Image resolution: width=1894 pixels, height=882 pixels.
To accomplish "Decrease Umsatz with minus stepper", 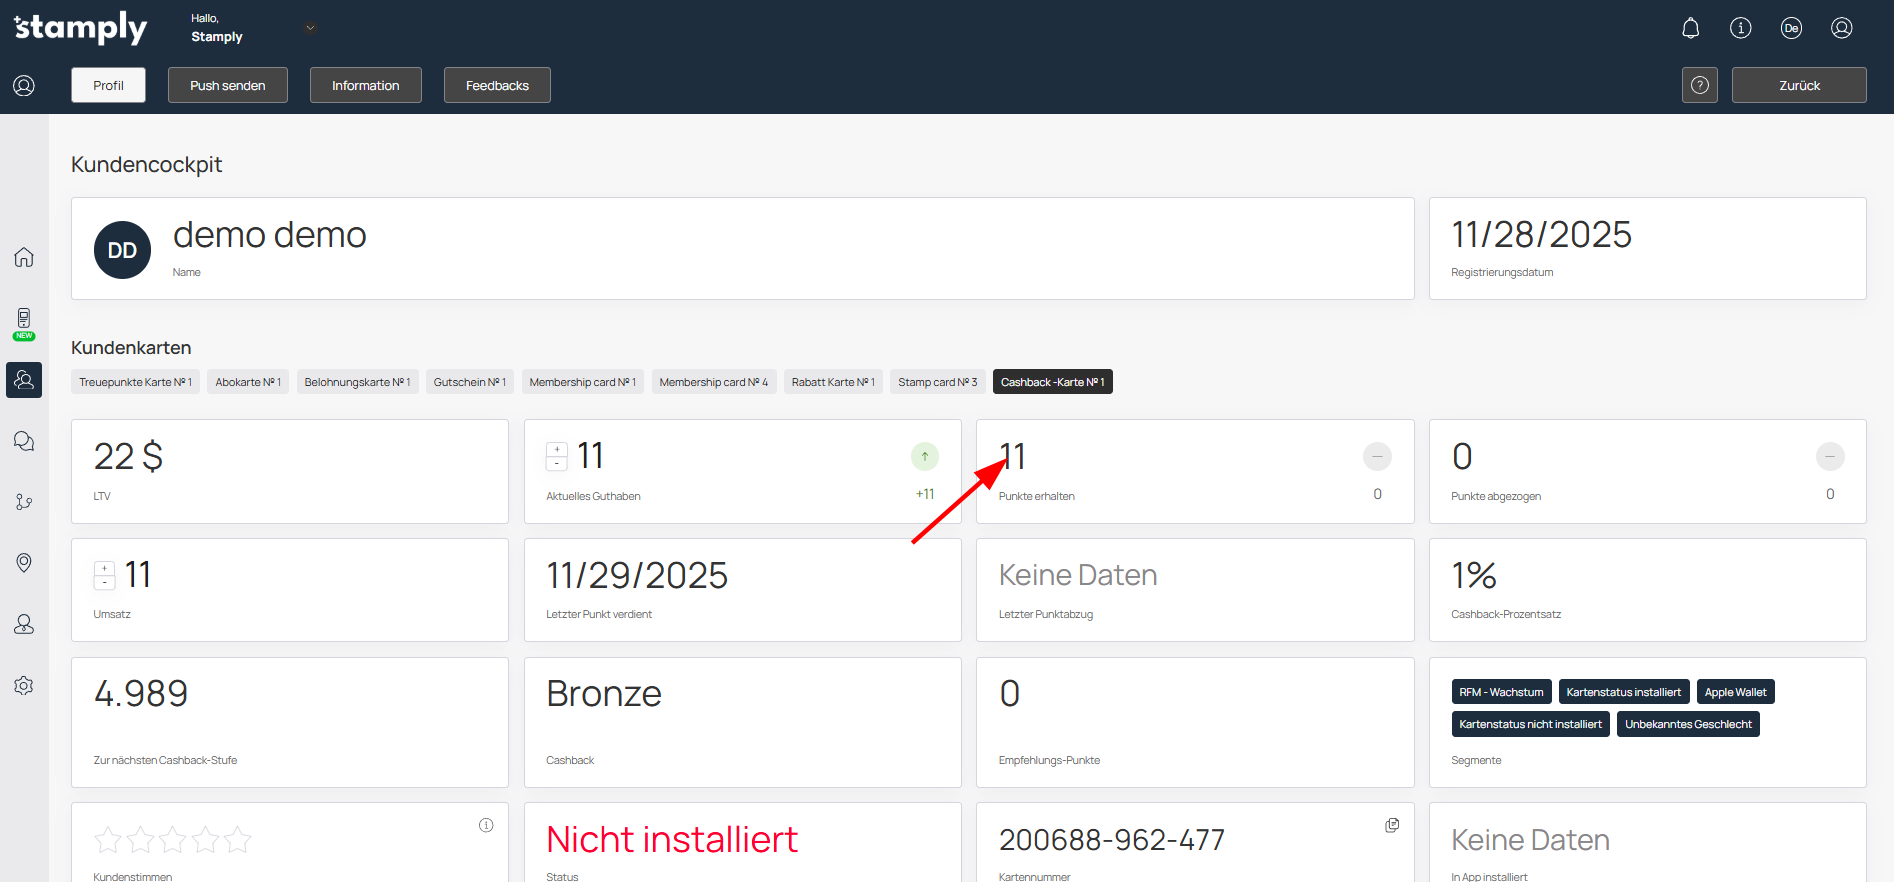I will 105,582.
